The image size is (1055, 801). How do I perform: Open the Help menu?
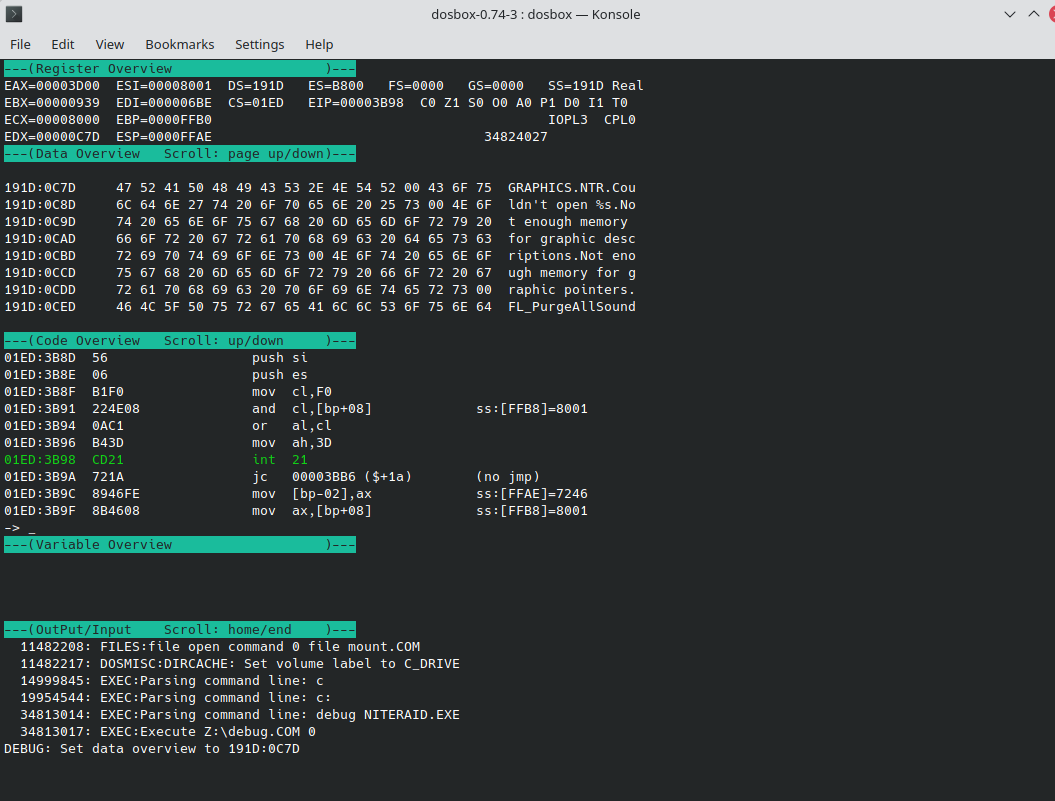coord(319,44)
